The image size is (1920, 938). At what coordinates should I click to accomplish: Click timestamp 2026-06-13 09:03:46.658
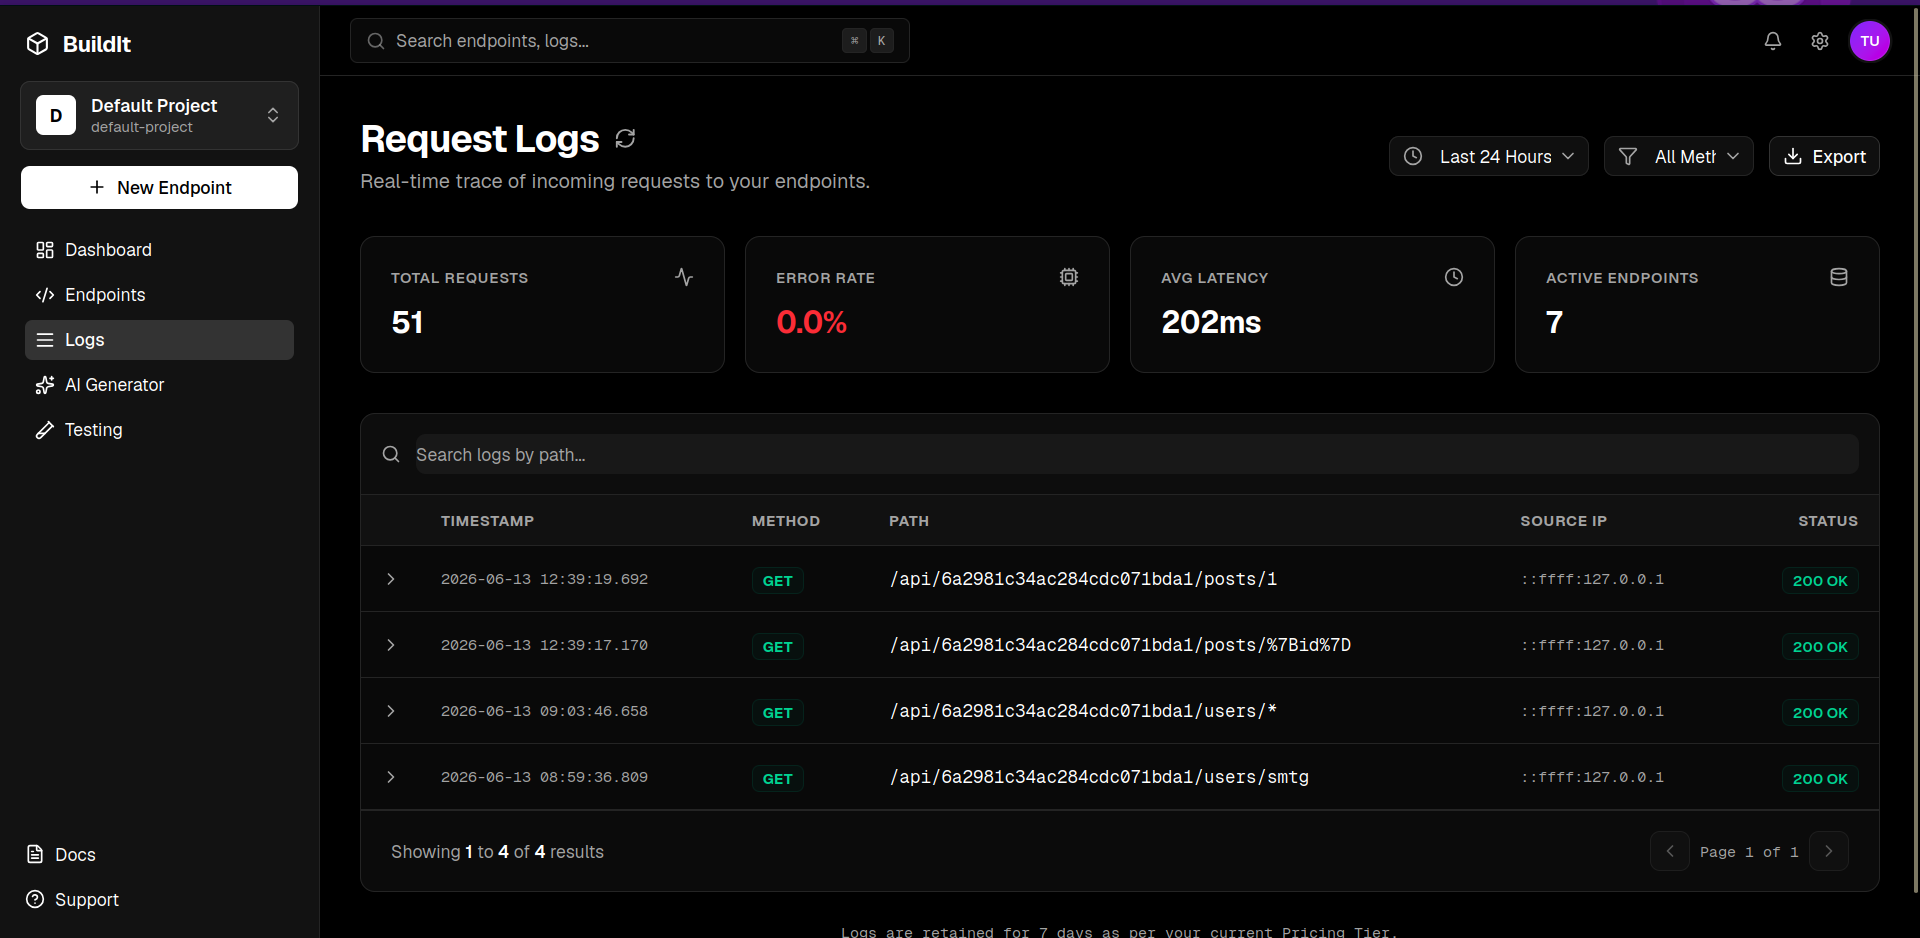[544, 711]
